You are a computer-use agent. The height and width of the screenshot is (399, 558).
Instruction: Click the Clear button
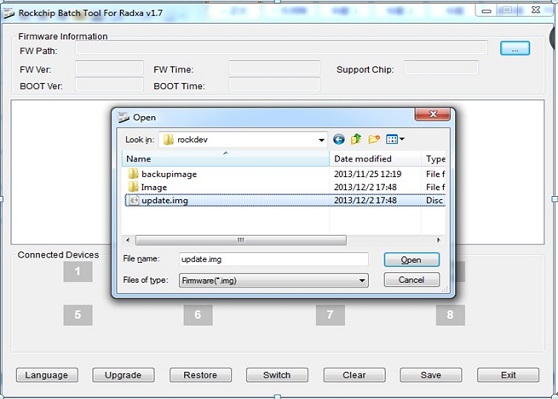point(354,375)
